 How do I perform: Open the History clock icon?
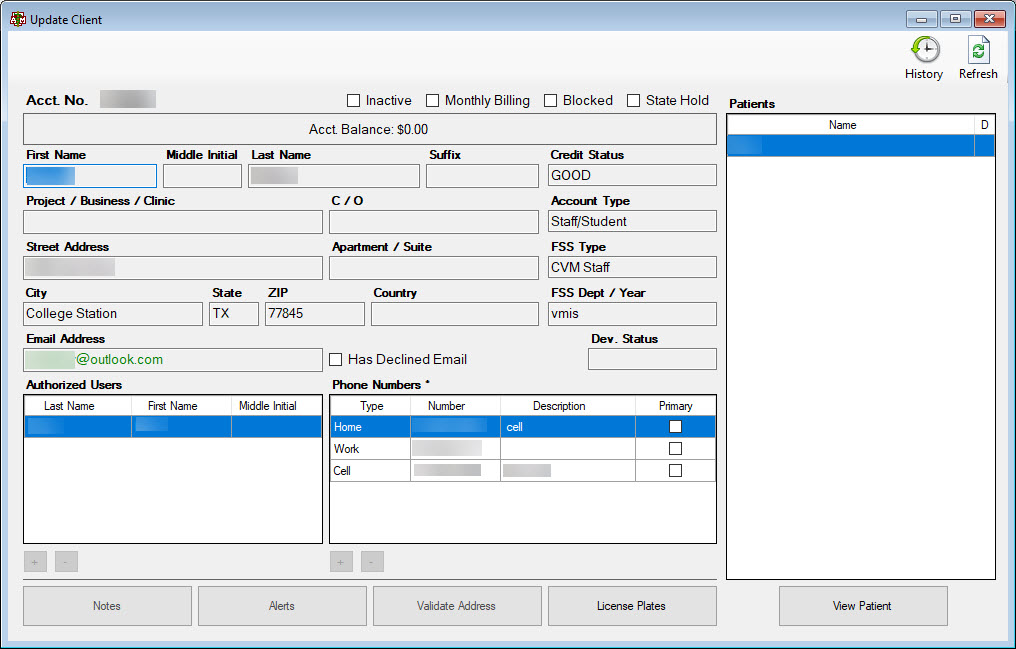[x=925, y=50]
